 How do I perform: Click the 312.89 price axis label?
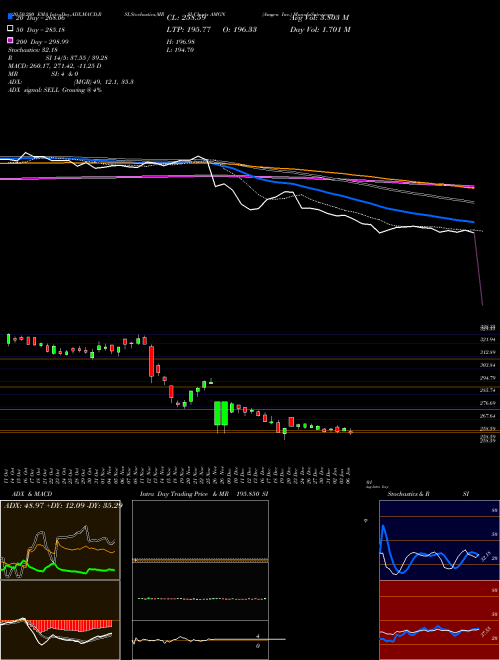click(x=487, y=352)
